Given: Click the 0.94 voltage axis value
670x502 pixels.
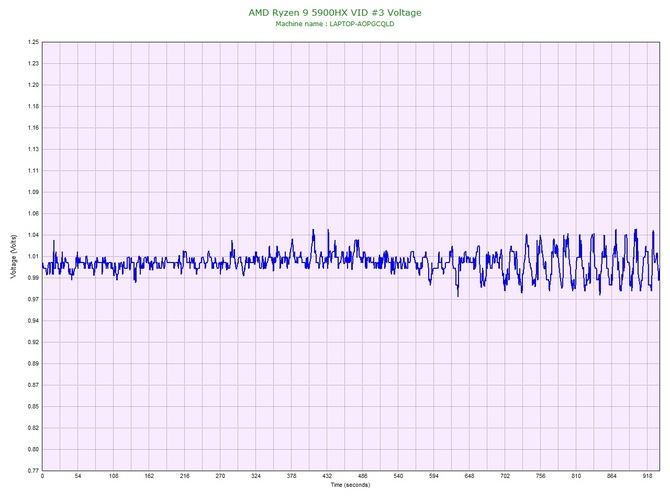Looking at the screenshot, I should 33,321.
